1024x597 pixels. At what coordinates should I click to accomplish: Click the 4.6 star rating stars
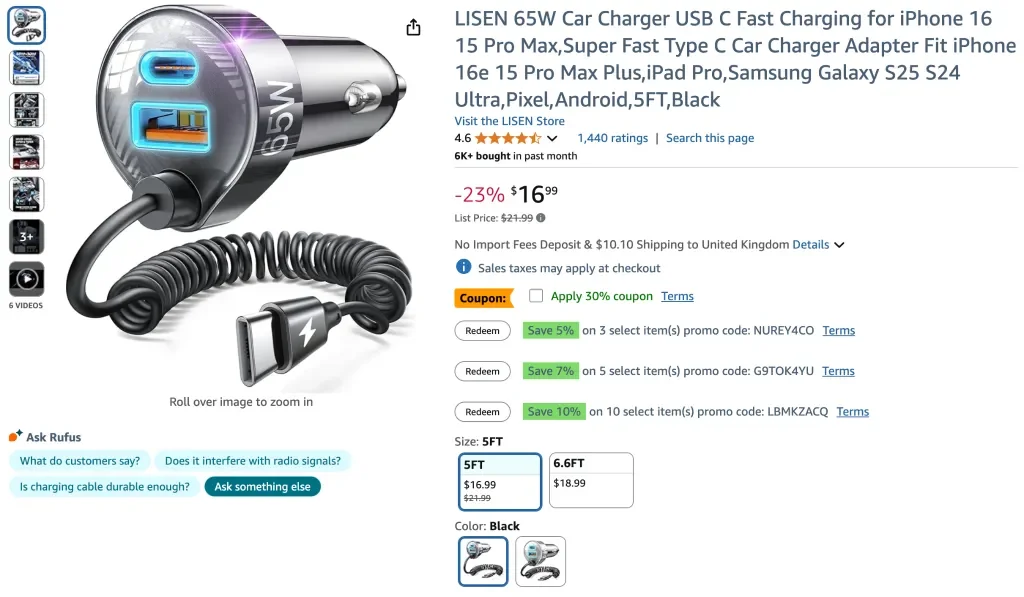[505, 139]
